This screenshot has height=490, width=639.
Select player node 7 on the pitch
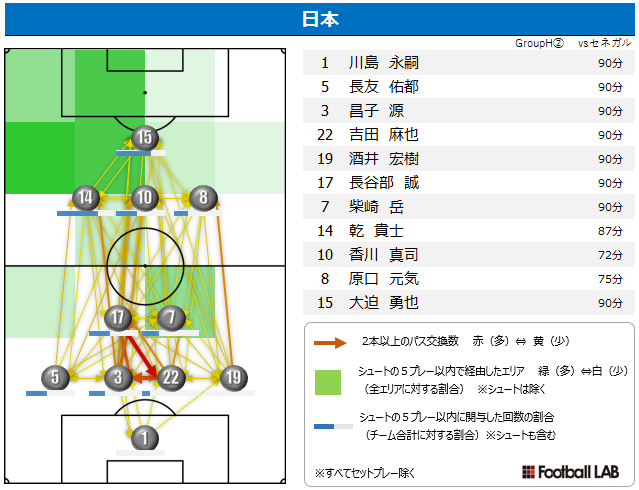(x=171, y=318)
